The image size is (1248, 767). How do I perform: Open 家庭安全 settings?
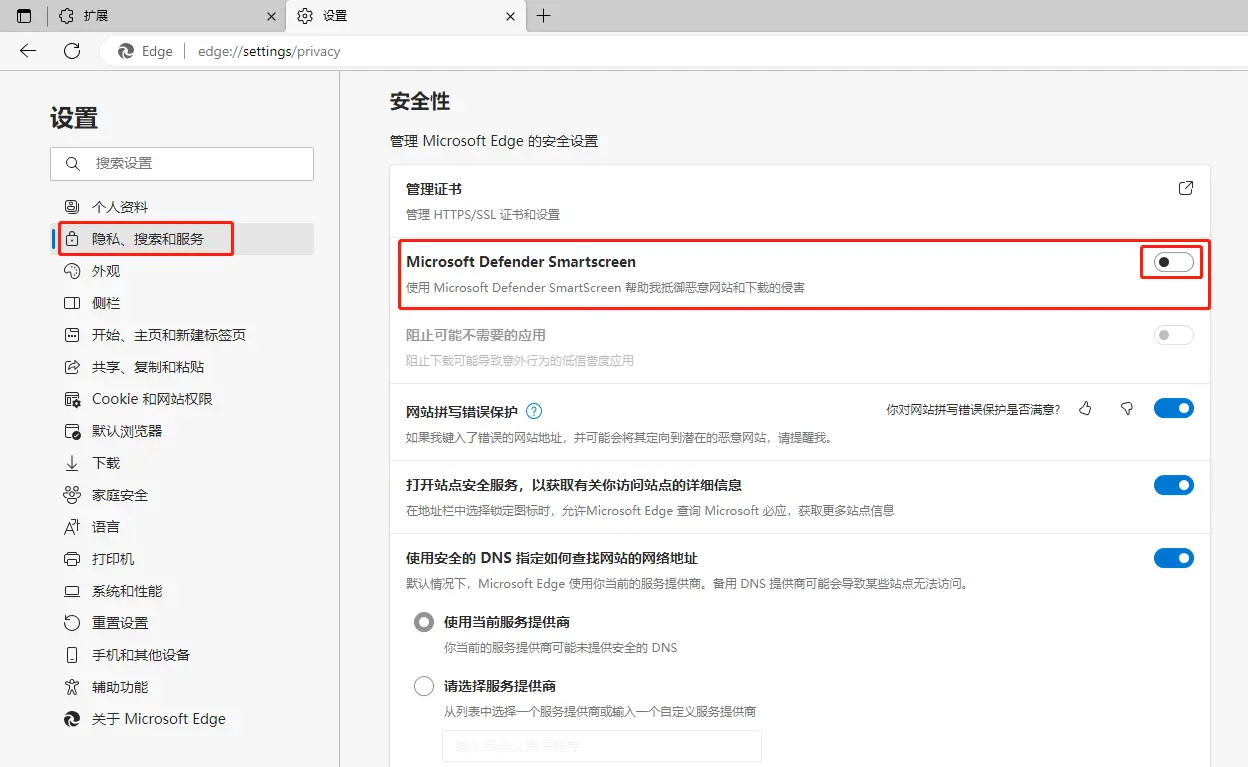182,495
